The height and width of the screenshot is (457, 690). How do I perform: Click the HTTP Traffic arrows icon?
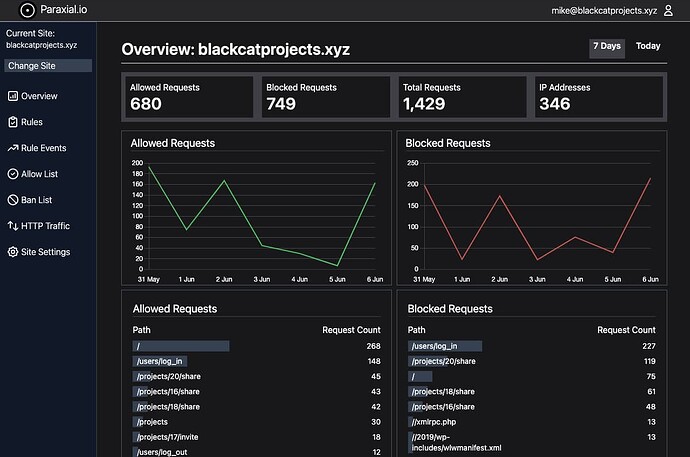click(x=13, y=226)
